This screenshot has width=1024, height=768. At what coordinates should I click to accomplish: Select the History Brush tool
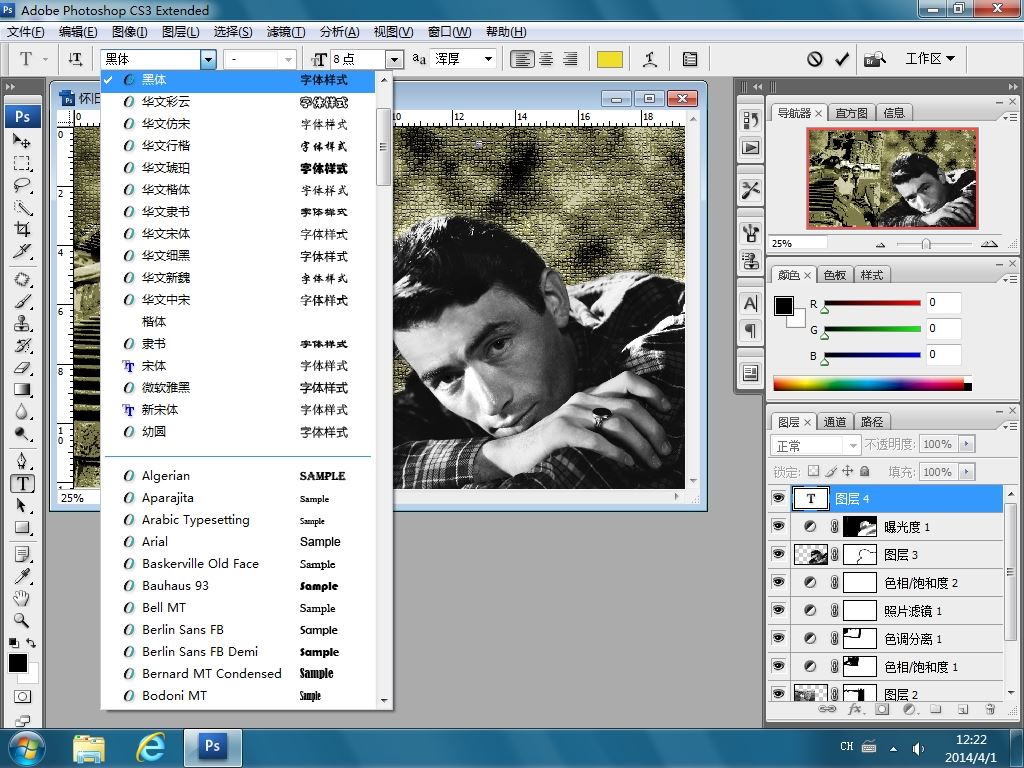[22, 345]
